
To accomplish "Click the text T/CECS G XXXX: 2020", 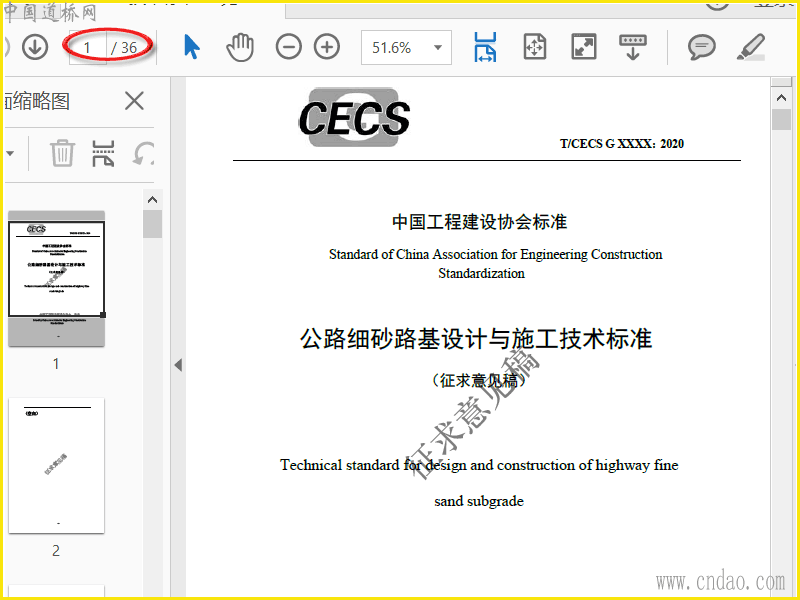I will pos(621,144).
